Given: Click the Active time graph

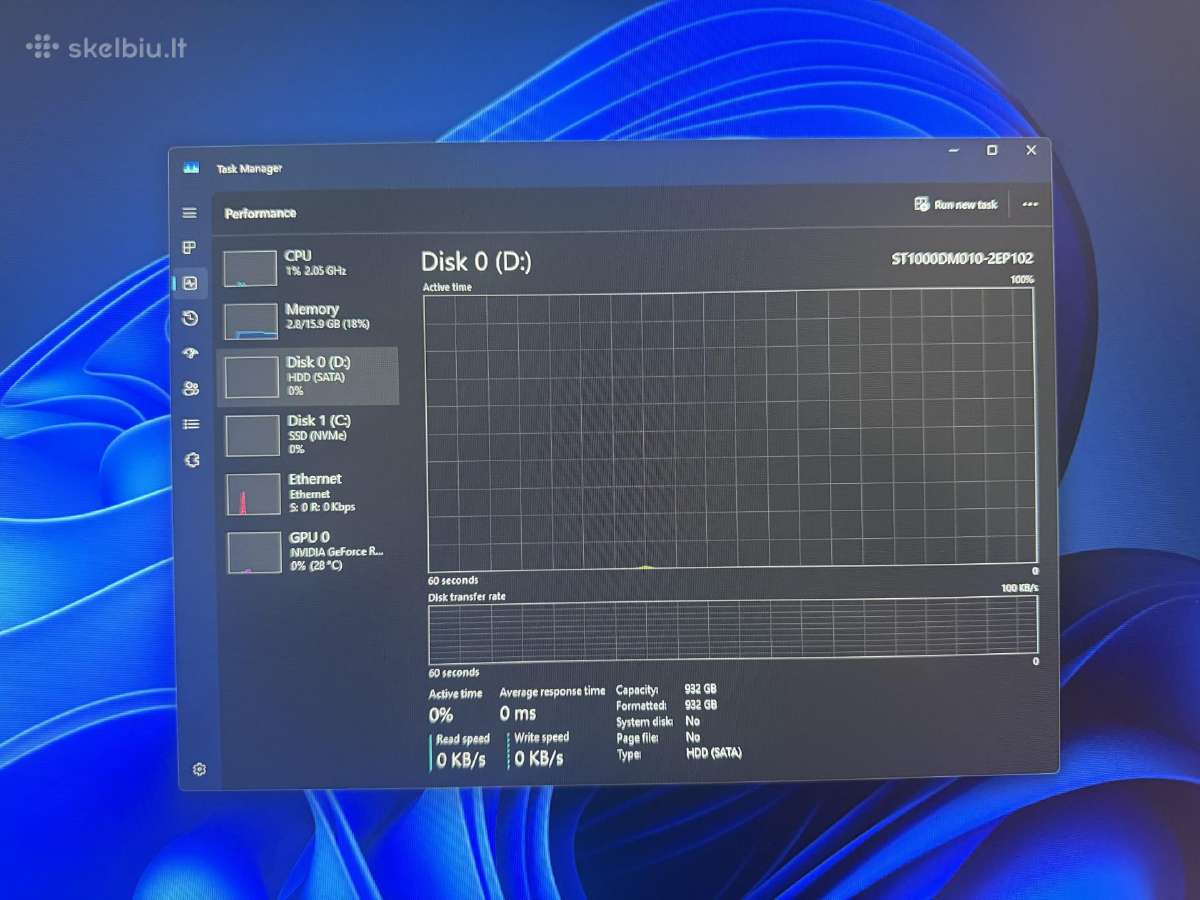Looking at the screenshot, I should tap(729, 431).
